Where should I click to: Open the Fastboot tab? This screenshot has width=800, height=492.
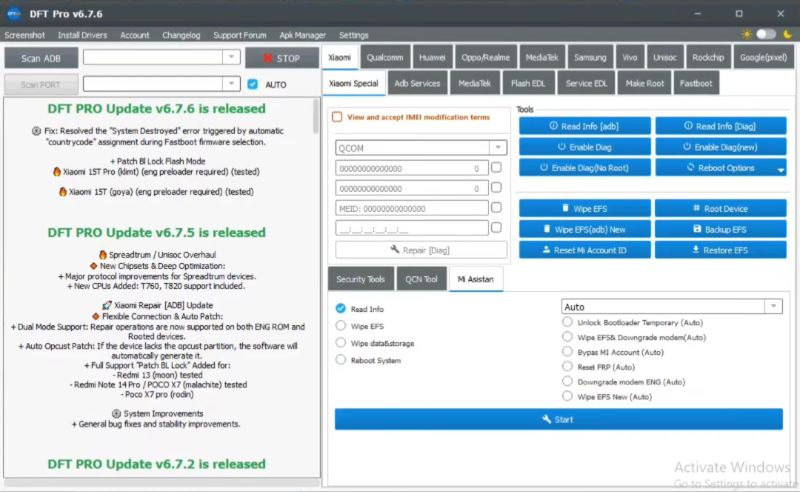tap(696, 83)
